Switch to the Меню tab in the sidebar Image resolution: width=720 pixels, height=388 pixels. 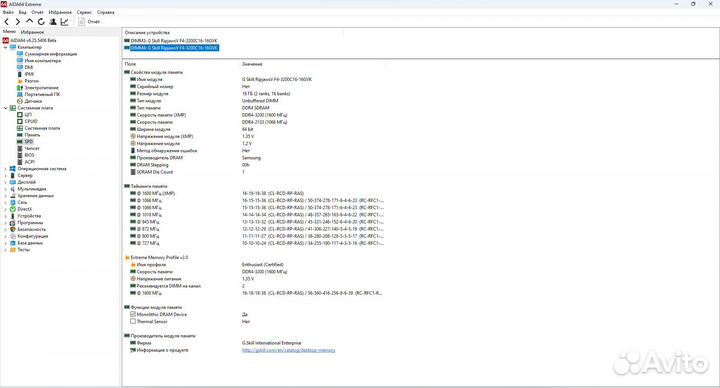click(9, 32)
